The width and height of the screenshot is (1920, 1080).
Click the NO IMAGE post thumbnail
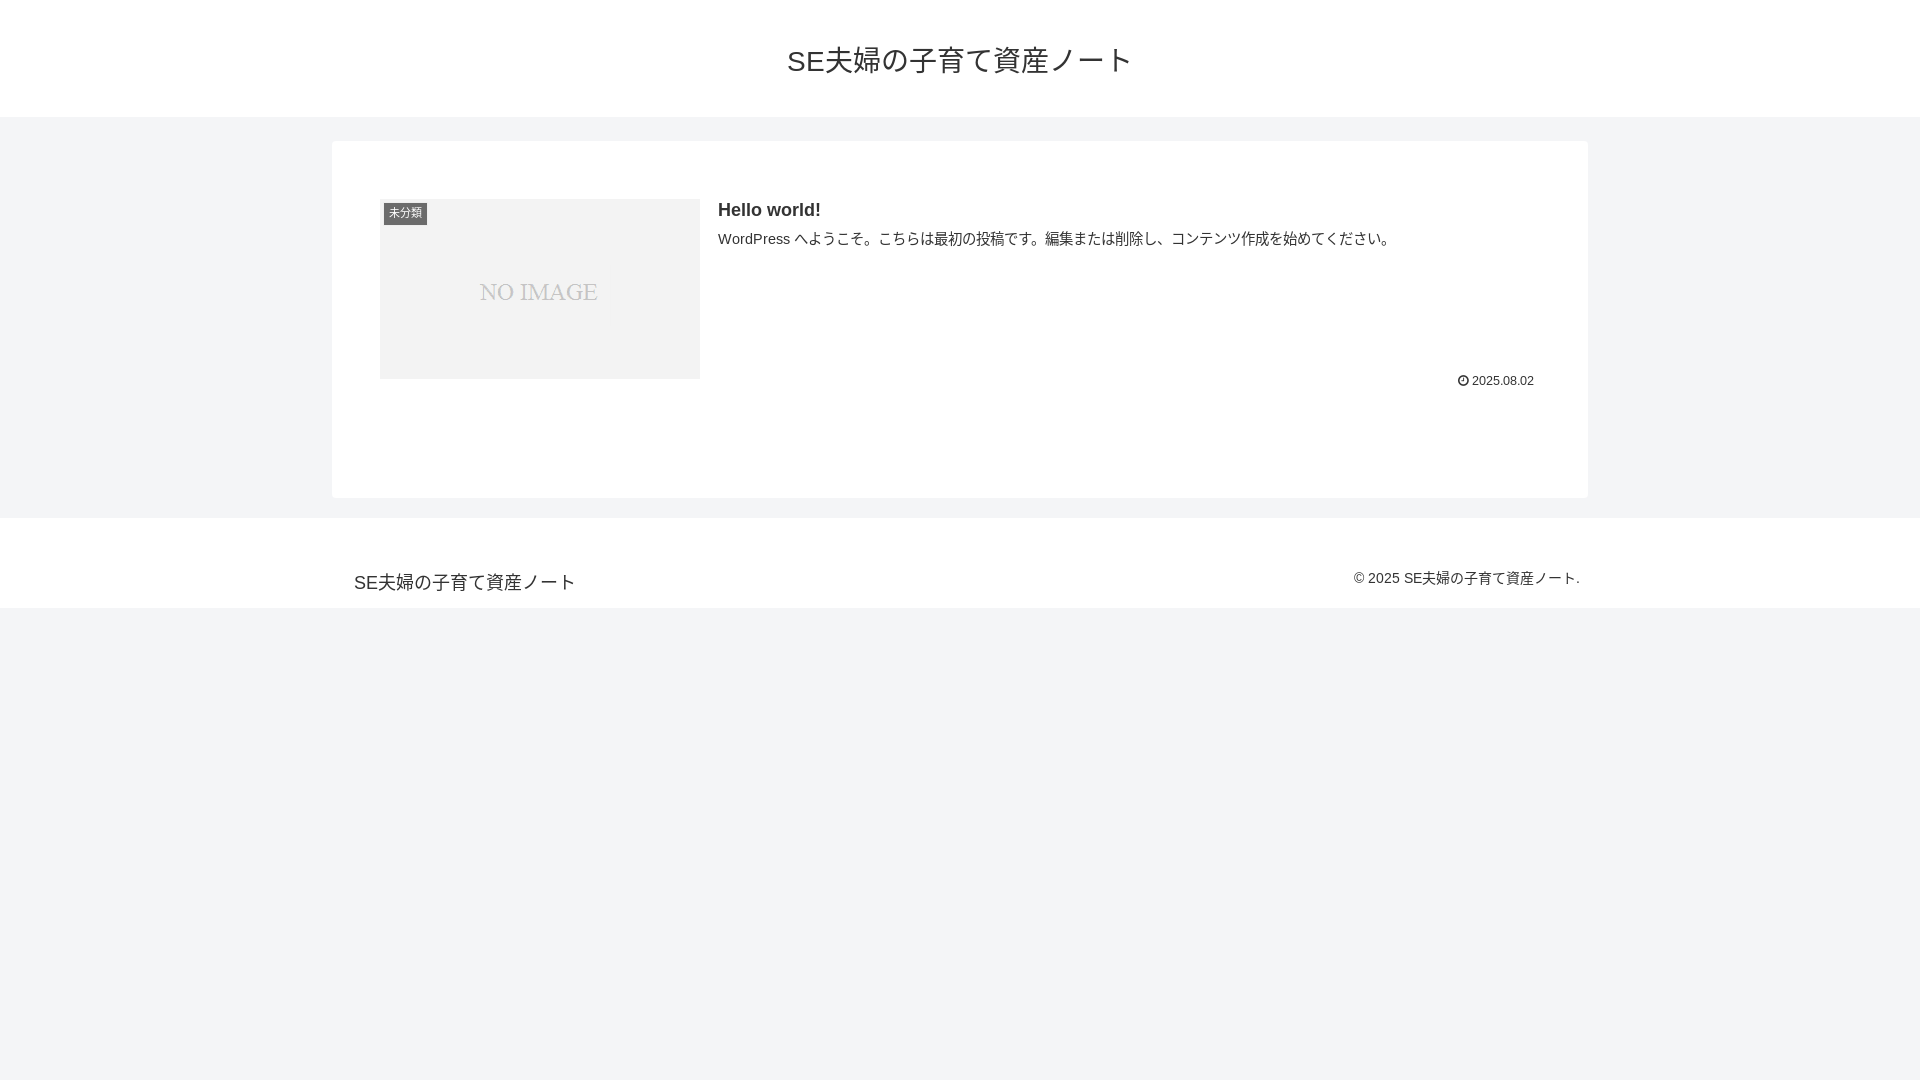[540, 289]
